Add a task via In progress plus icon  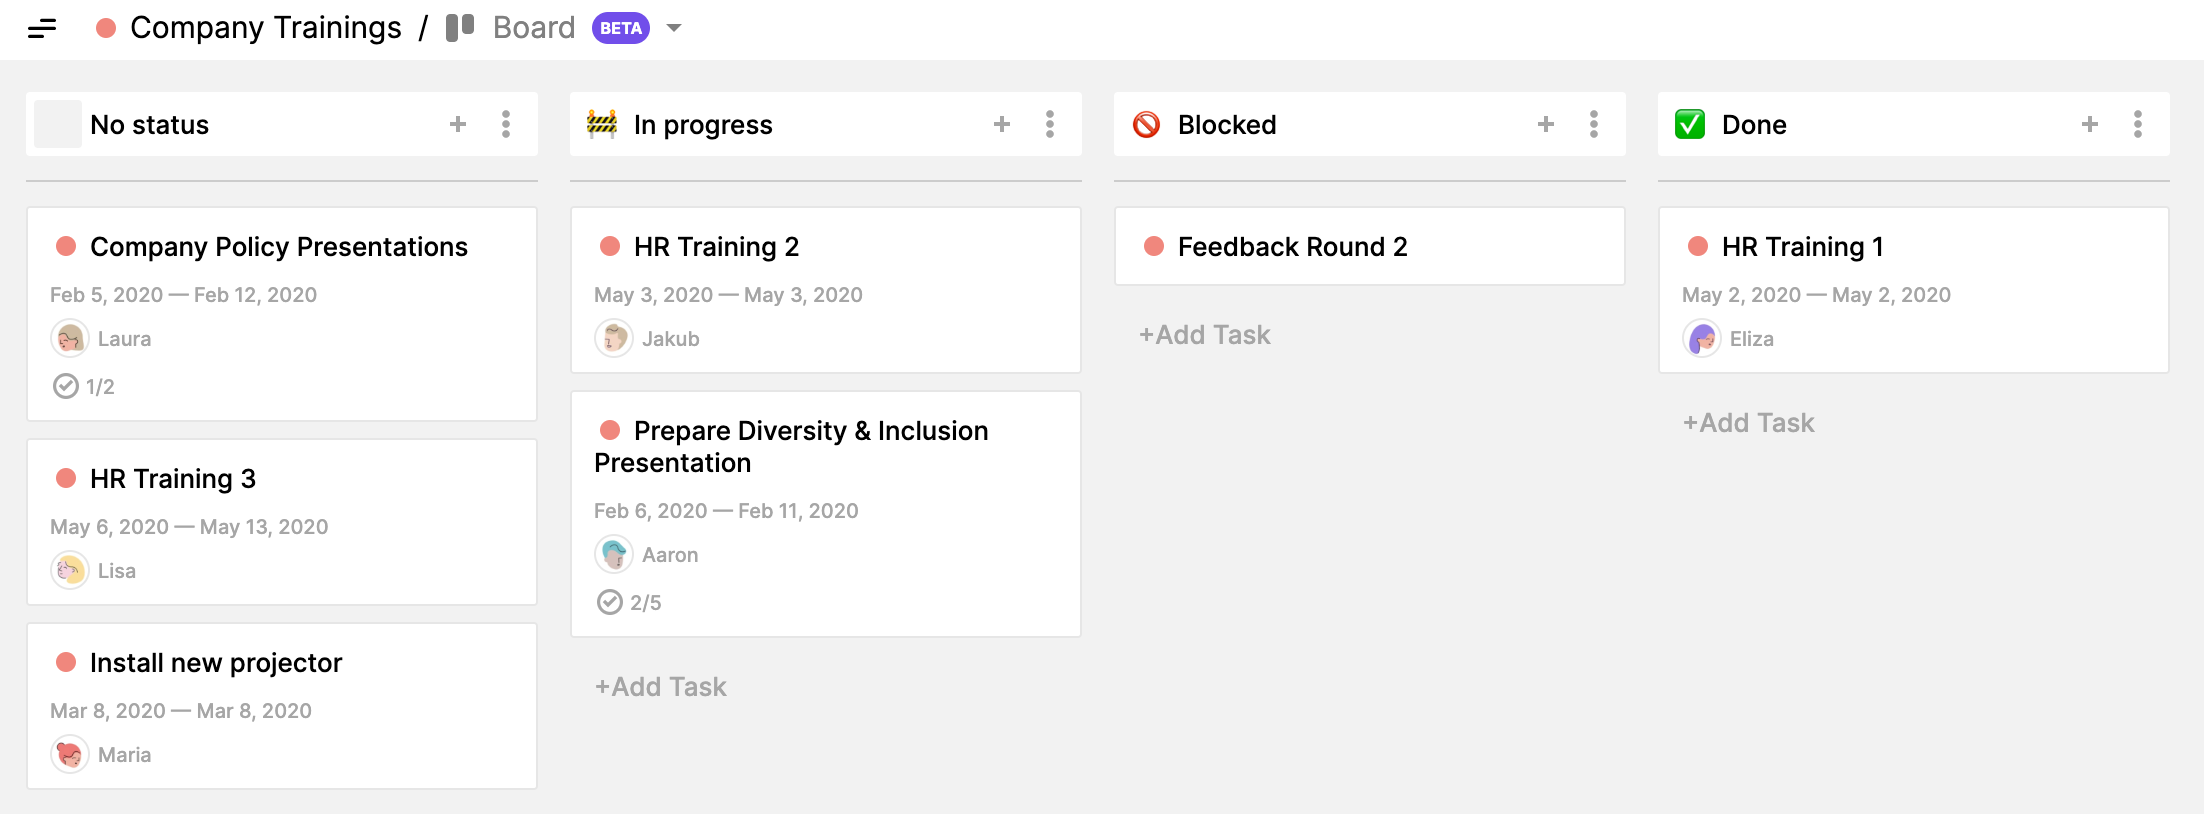click(1002, 124)
